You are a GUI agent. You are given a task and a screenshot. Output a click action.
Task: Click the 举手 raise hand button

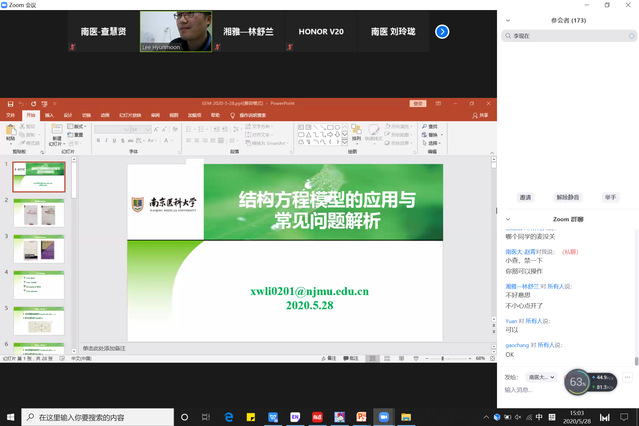coord(610,197)
